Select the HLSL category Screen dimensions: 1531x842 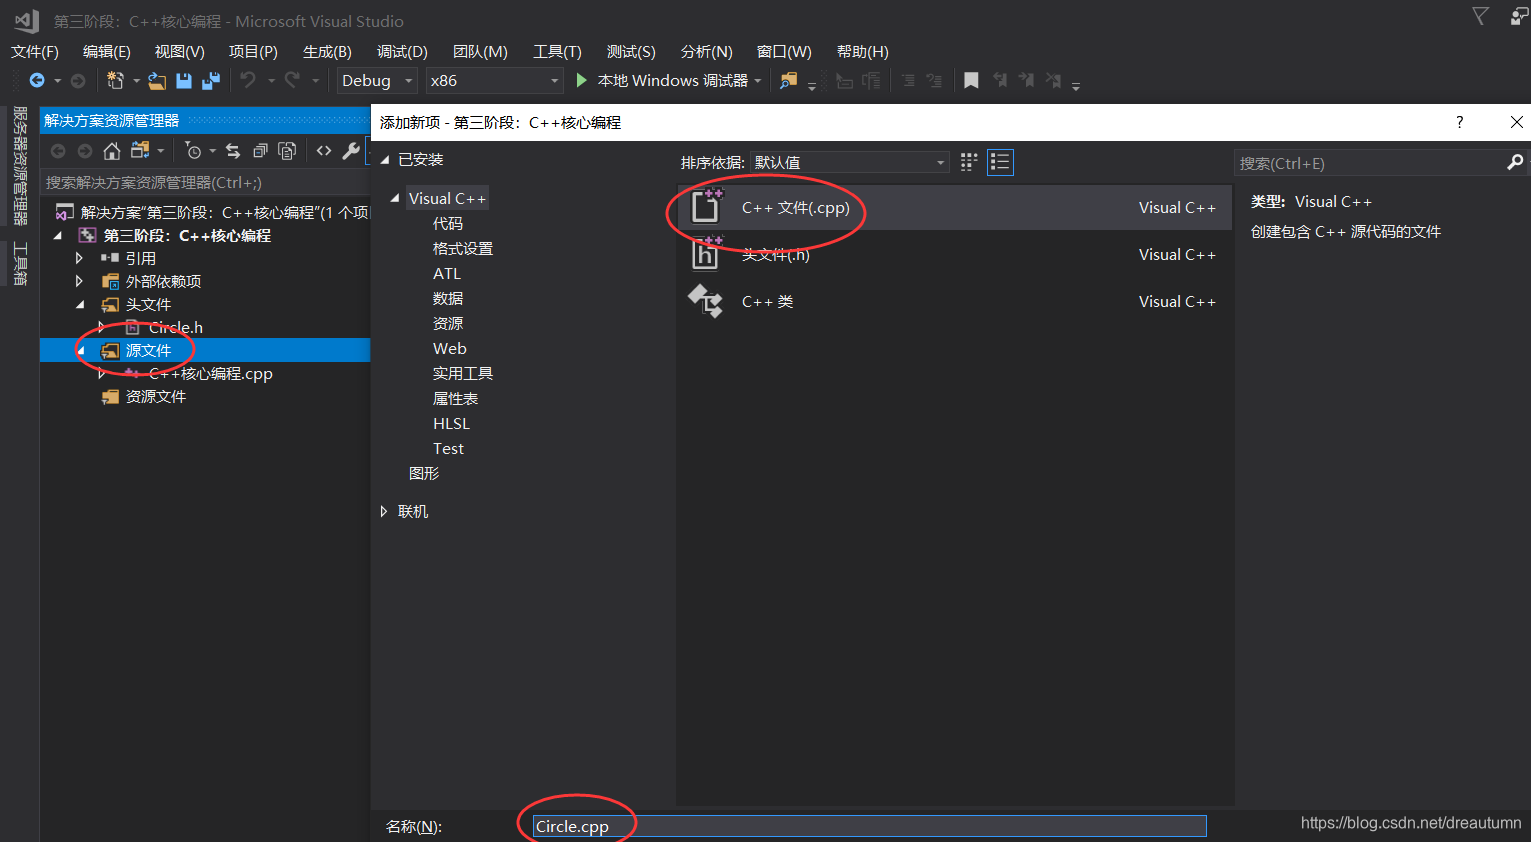point(451,424)
